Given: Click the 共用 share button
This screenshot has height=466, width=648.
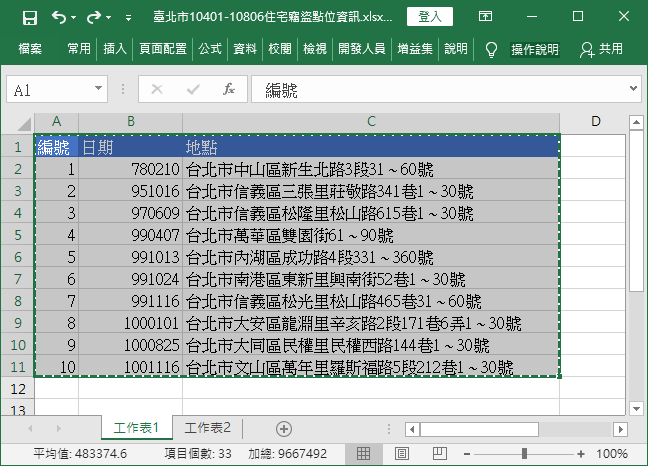Looking at the screenshot, I should [601, 49].
